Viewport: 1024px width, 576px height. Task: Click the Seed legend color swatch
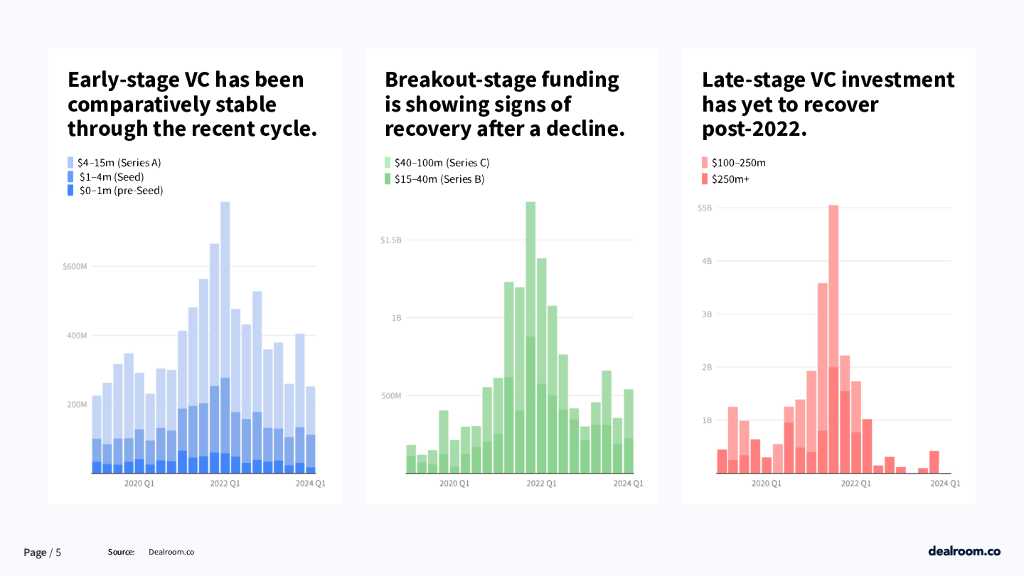tap(70, 176)
